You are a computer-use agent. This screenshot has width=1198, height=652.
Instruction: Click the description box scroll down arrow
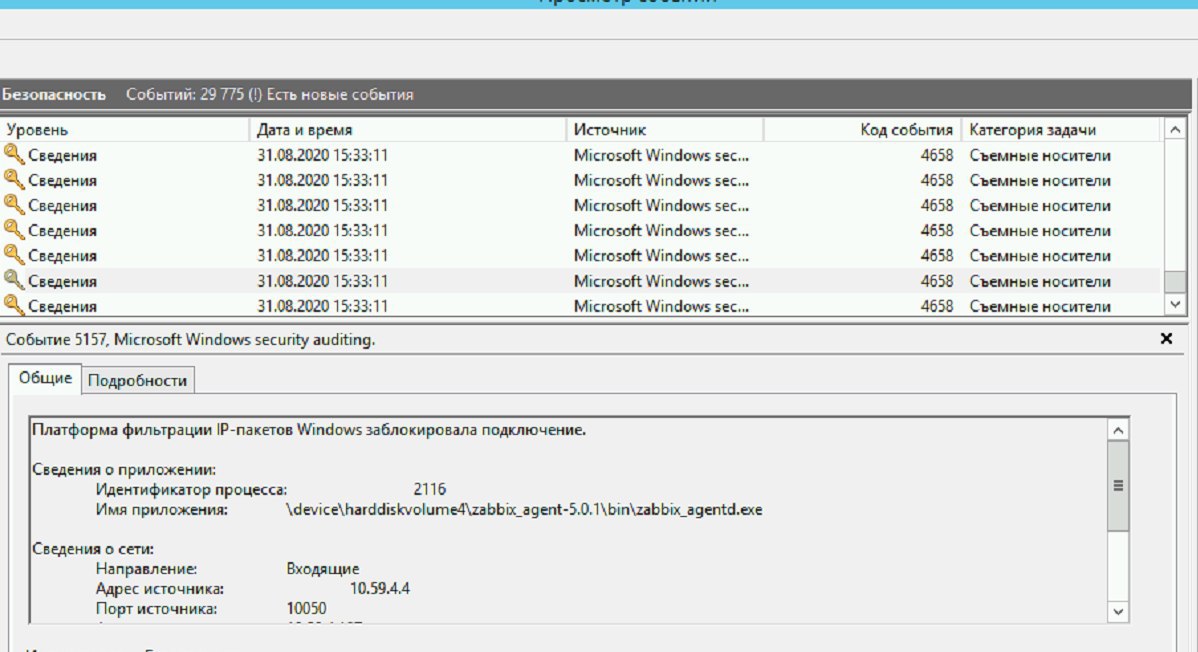(1118, 611)
